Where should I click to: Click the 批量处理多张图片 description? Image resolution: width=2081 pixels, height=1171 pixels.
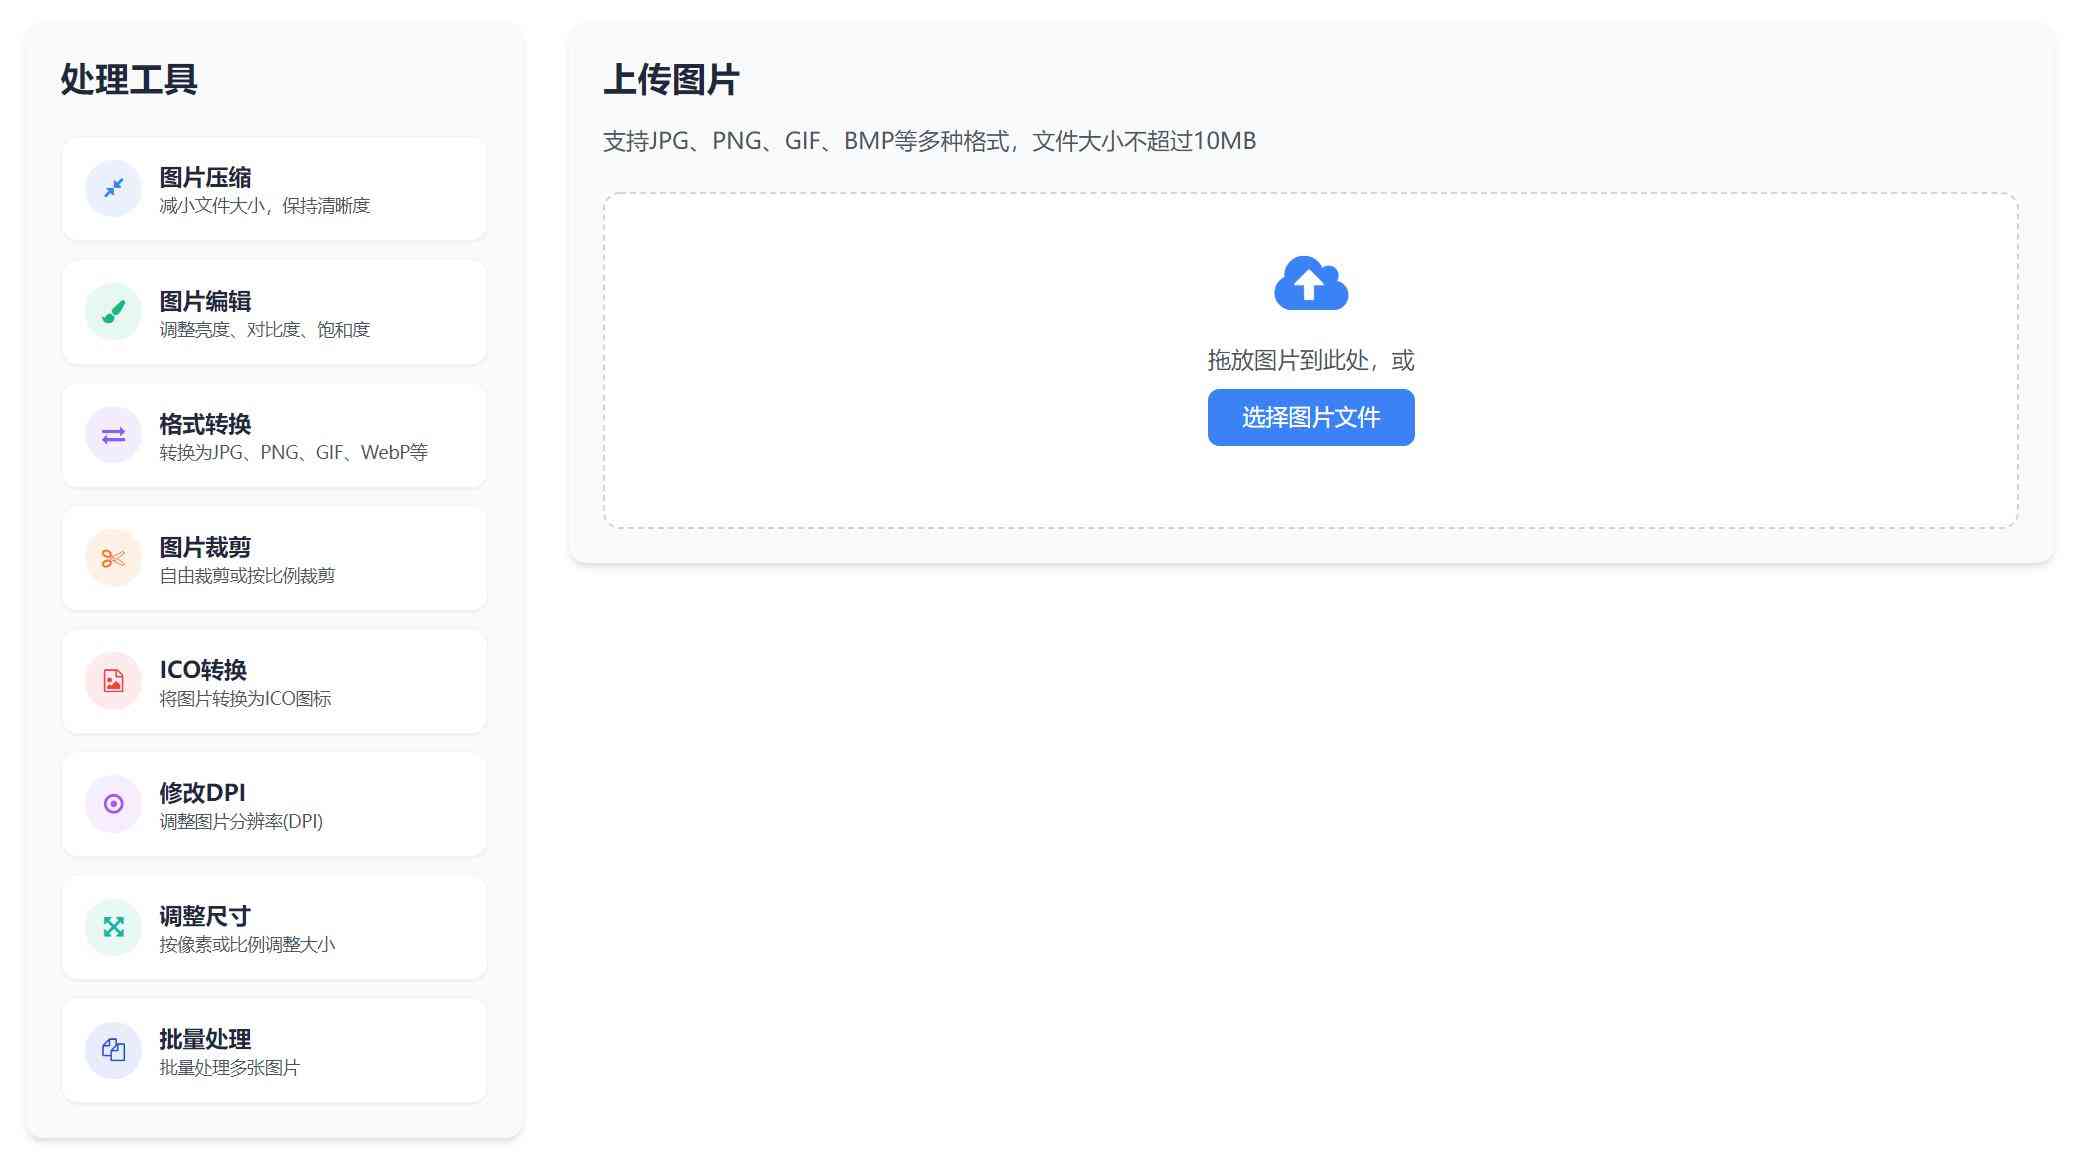coord(229,1068)
